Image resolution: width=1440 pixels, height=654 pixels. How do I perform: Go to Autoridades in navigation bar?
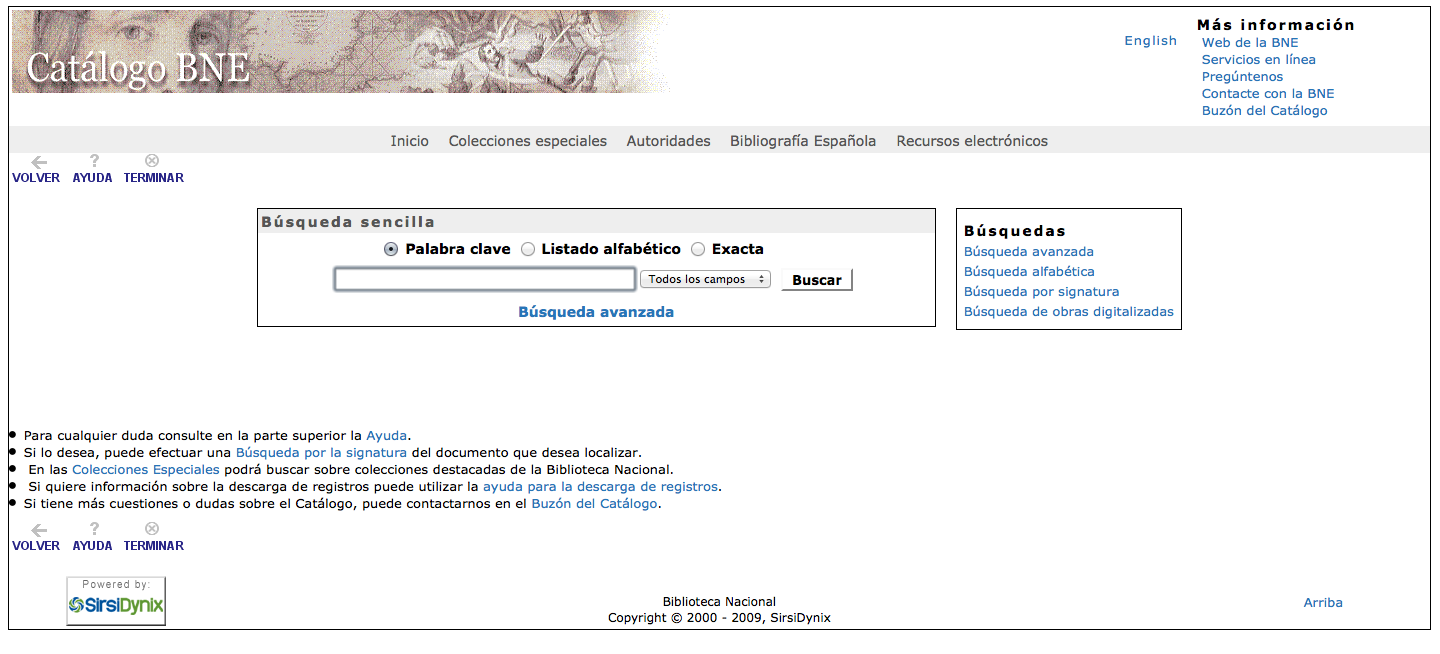[x=668, y=141]
